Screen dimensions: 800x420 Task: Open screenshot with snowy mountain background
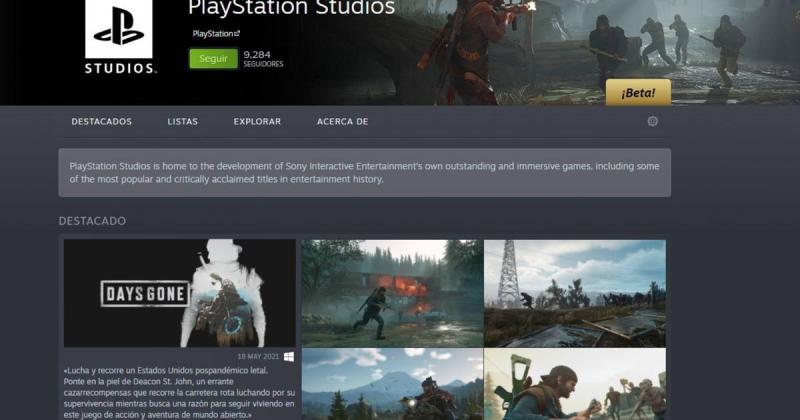pyautogui.click(x=392, y=384)
